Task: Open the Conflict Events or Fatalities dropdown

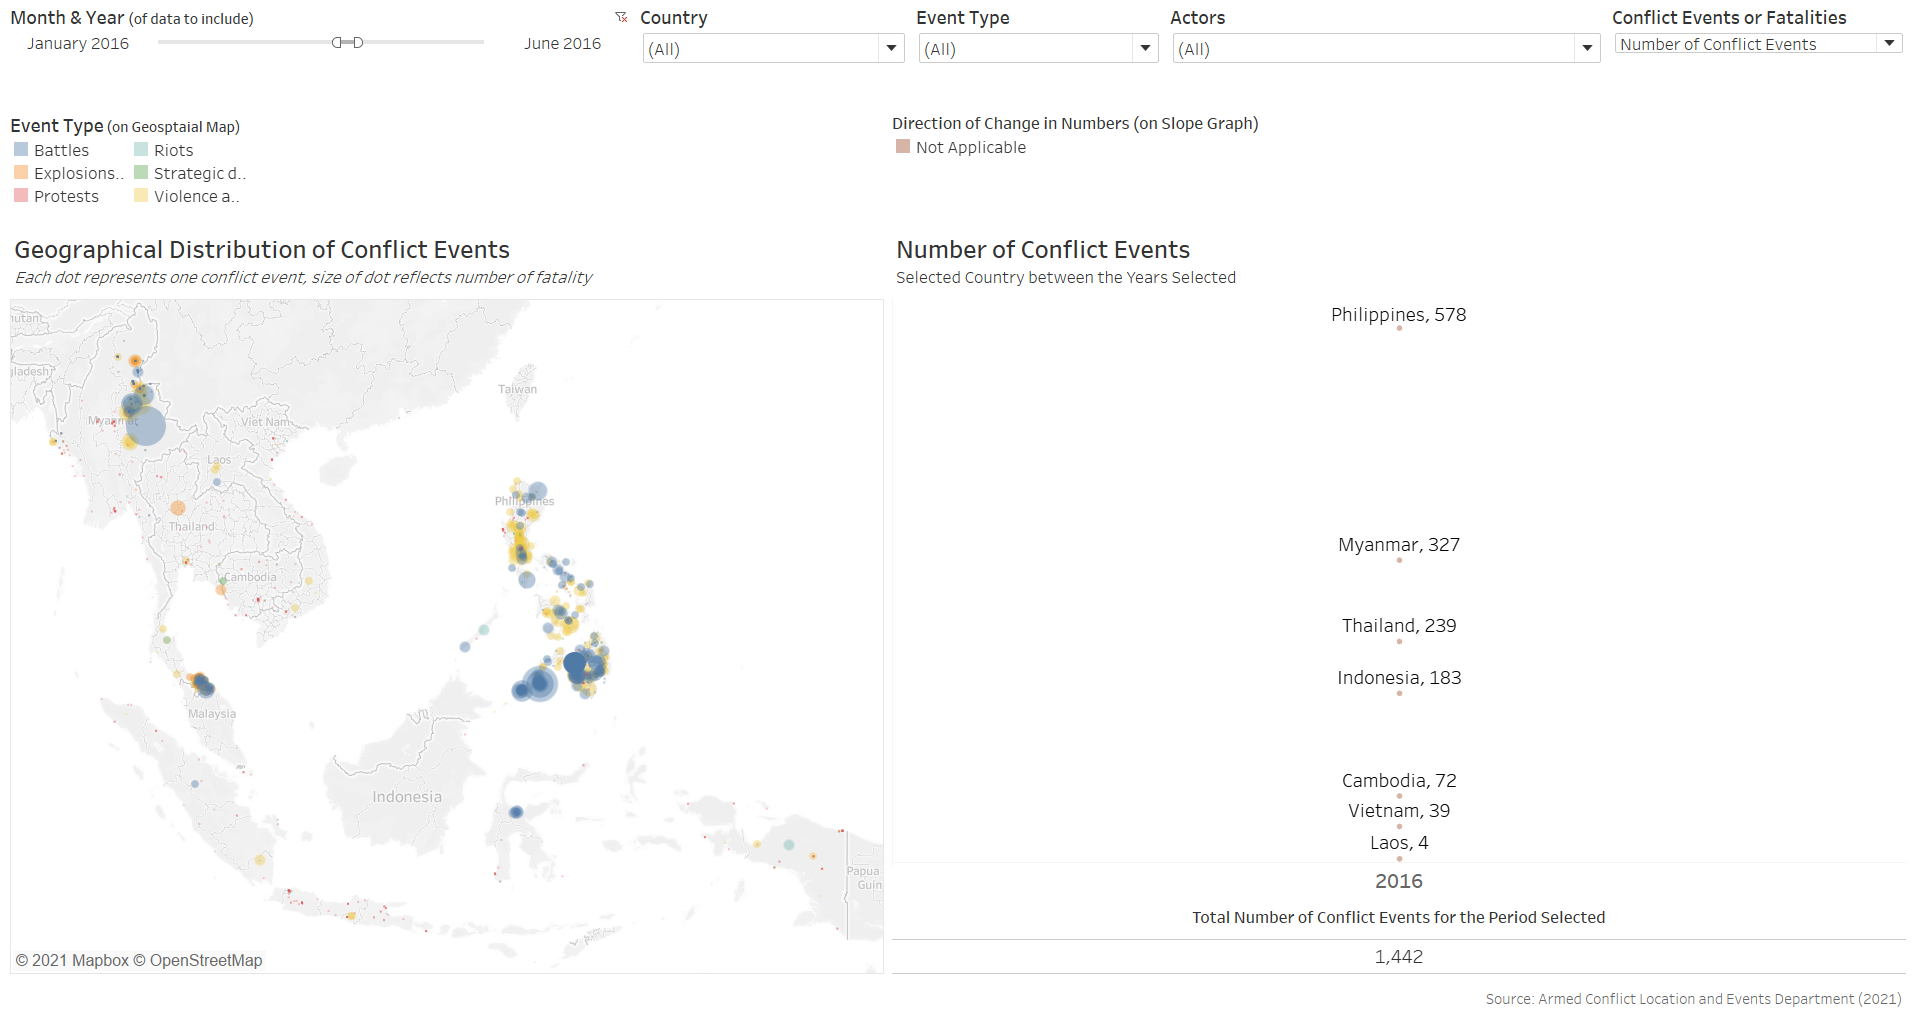Action: (x=1889, y=44)
